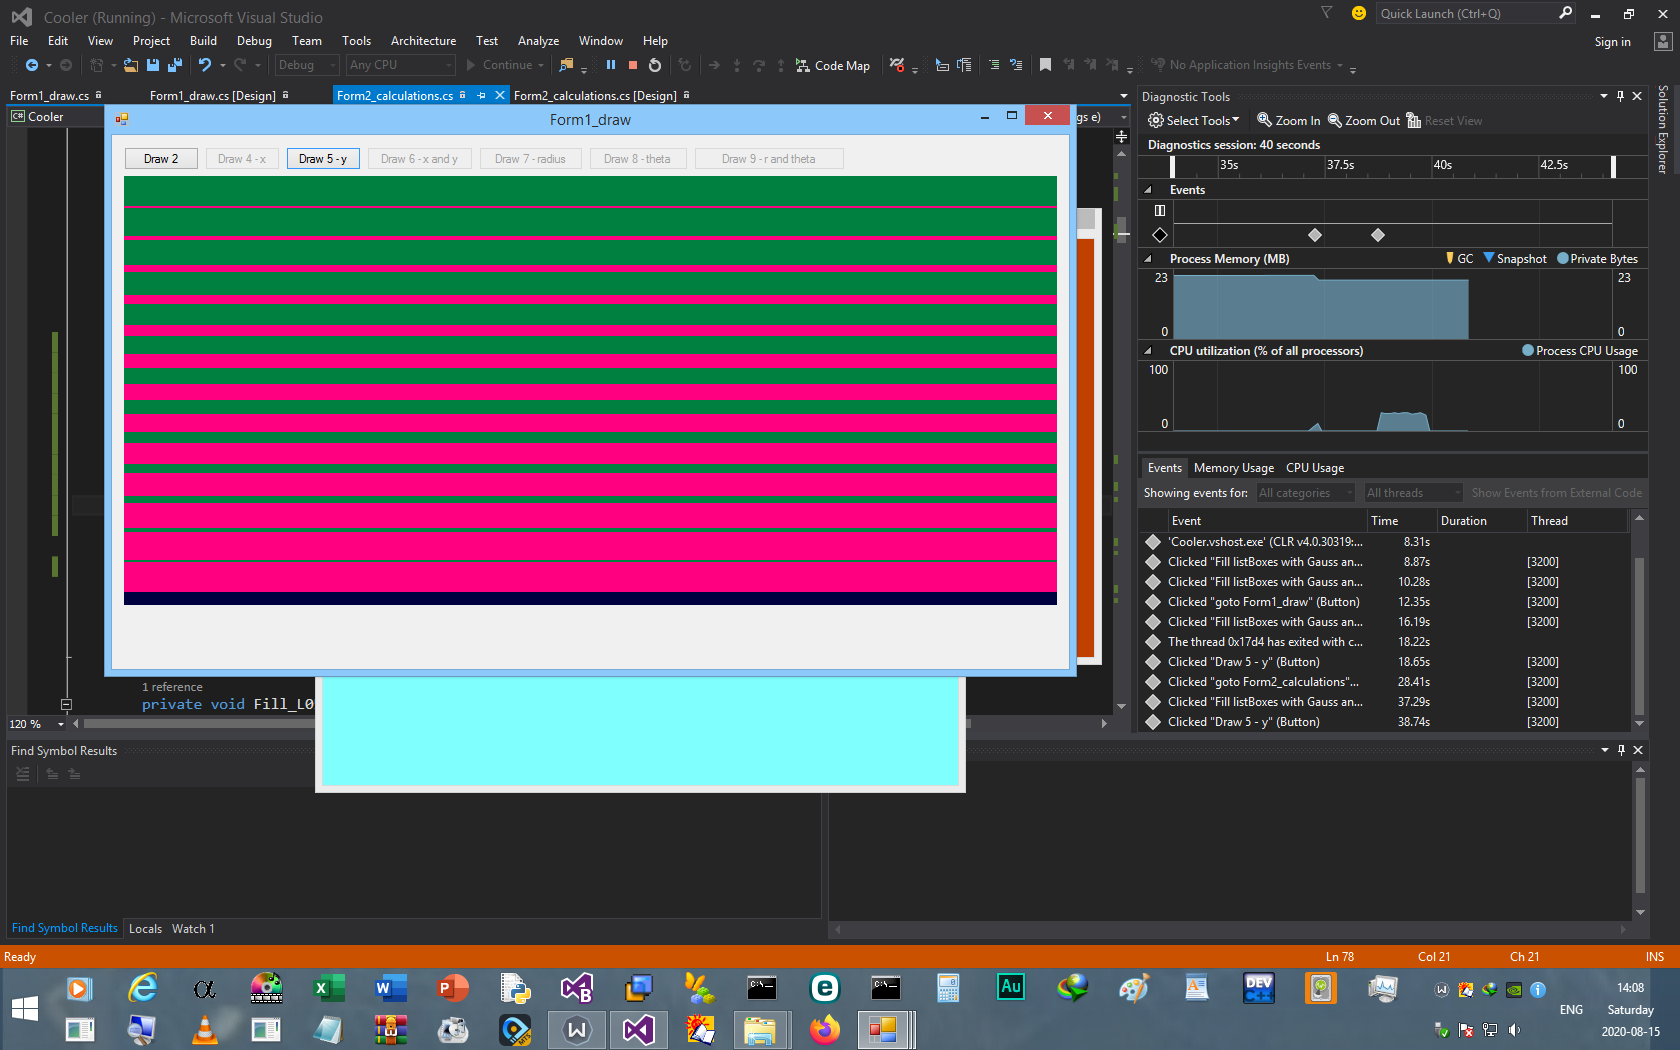Click the Save All icon
Viewport: 1680px width, 1050px height.
coord(175,65)
